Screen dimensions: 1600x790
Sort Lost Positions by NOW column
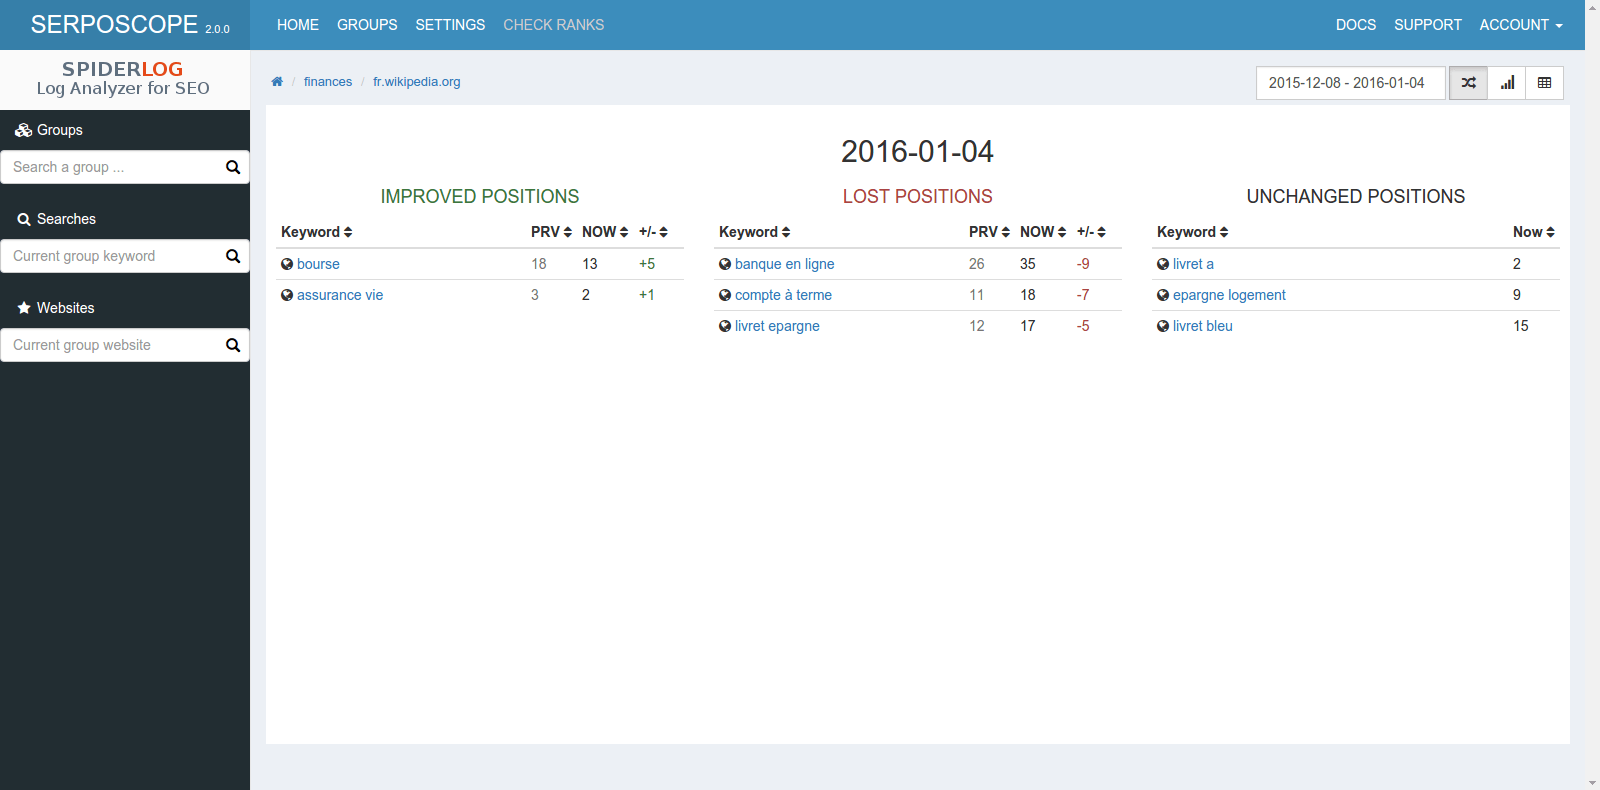pyautogui.click(x=1043, y=232)
